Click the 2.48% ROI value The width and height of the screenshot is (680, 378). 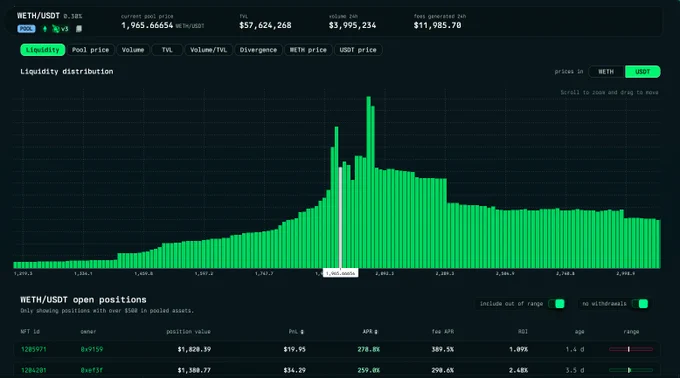pos(519,370)
